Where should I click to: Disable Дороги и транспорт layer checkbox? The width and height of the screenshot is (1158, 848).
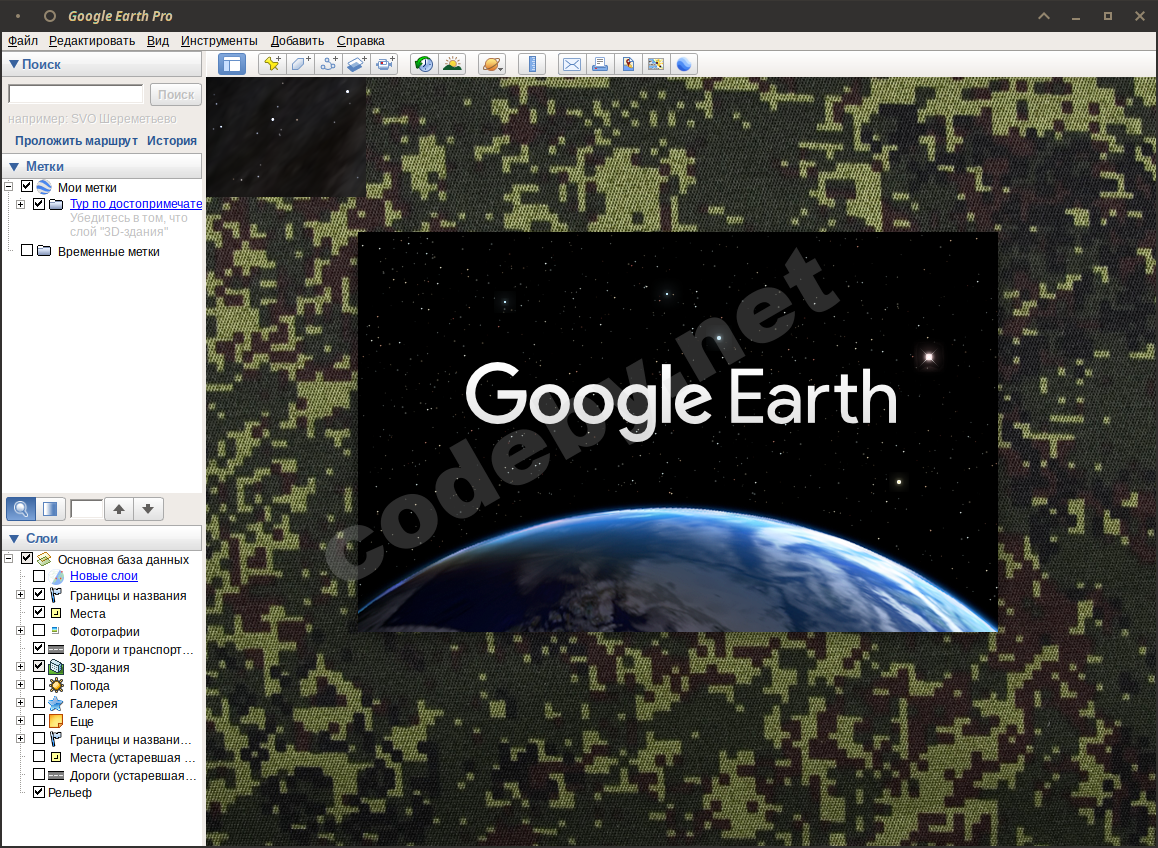(x=39, y=648)
